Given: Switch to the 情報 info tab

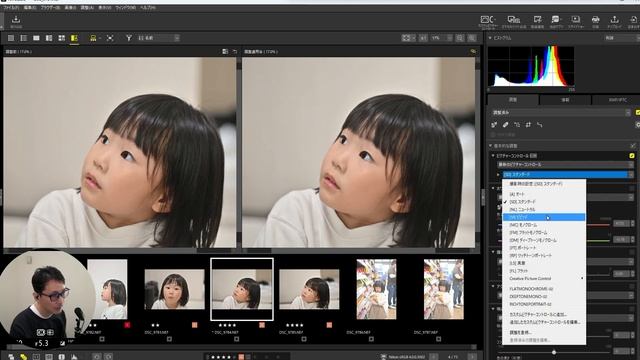Looking at the screenshot, I should click(565, 100).
